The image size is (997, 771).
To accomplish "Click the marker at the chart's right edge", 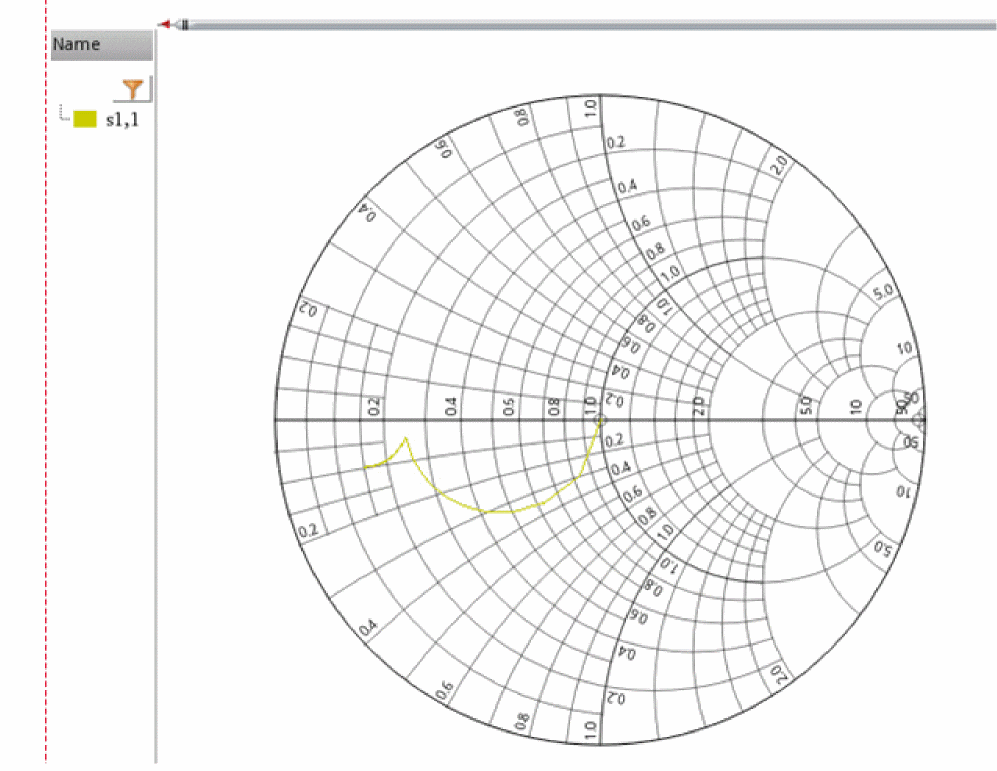I will click(919, 421).
